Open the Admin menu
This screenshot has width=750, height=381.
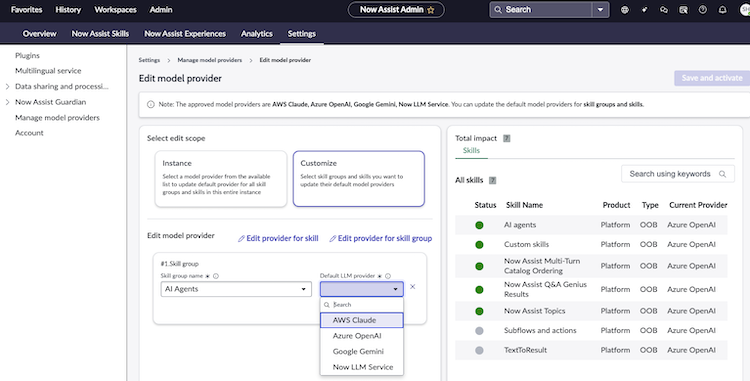pos(161,10)
